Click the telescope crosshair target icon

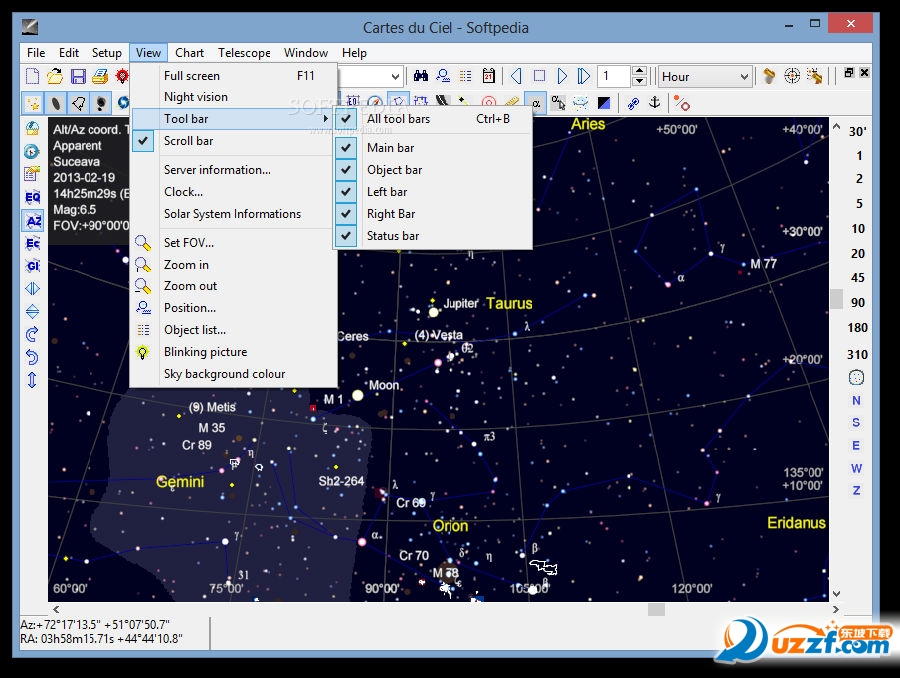tap(792, 76)
